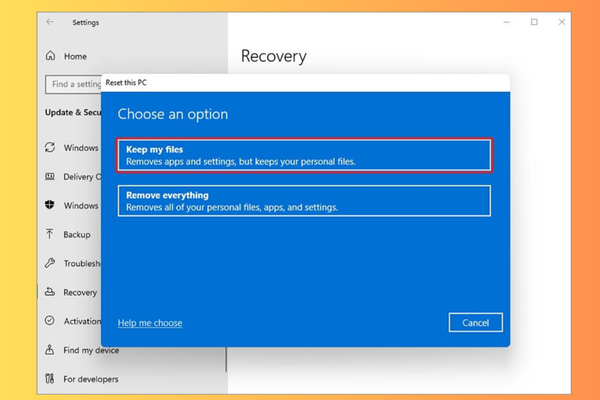This screenshot has width=600, height=400.
Task: Choose the Keep my files option
Action: [304, 155]
